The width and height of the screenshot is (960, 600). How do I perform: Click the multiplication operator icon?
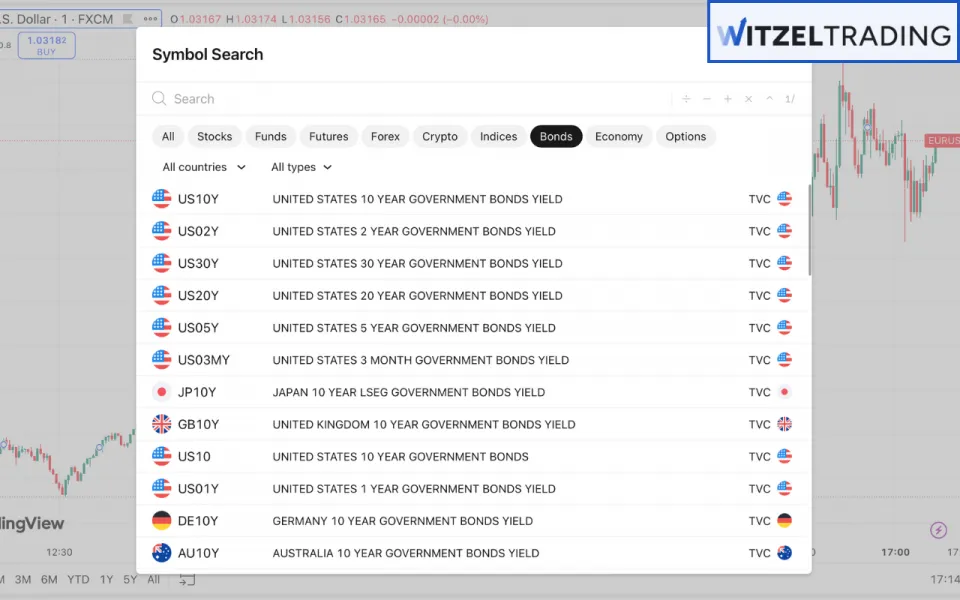pyautogui.click(x=749, y=99)
